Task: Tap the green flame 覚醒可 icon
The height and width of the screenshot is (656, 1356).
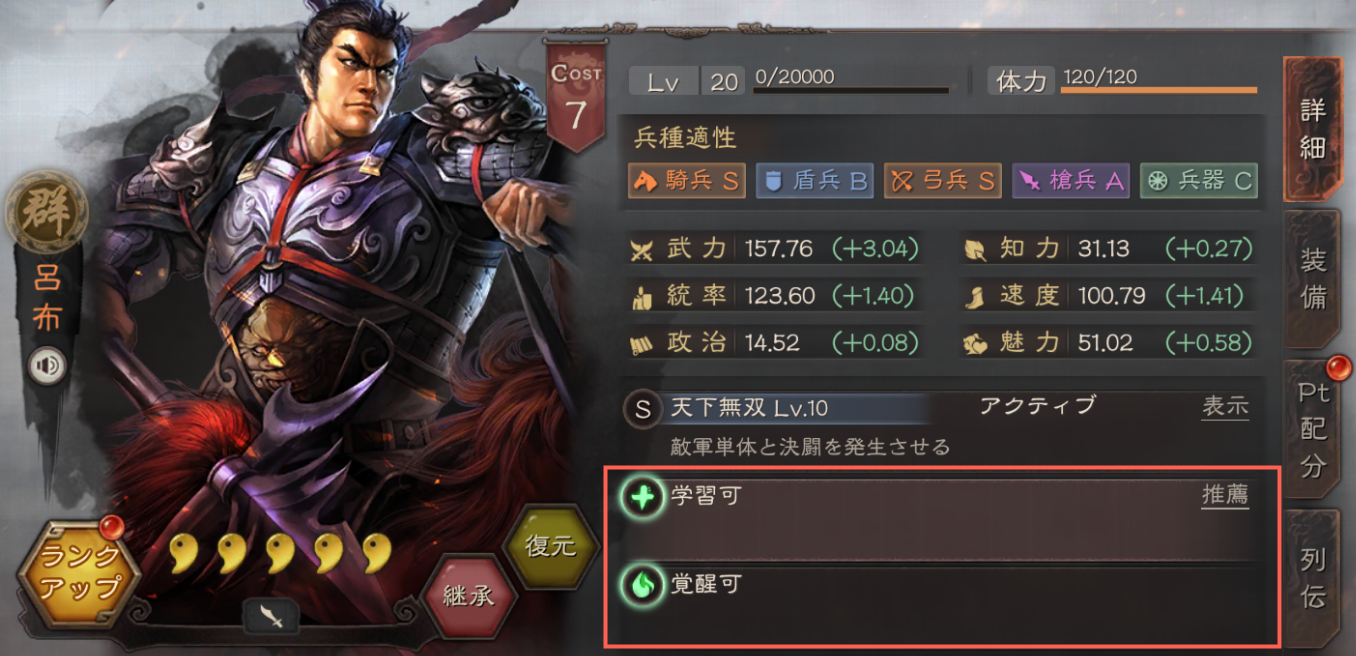Action: [642, 585]
